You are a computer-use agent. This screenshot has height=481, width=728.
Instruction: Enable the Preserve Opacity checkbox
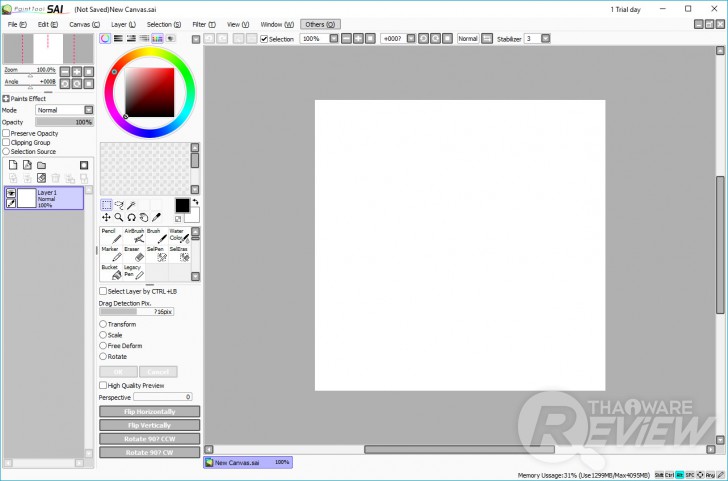6,133
